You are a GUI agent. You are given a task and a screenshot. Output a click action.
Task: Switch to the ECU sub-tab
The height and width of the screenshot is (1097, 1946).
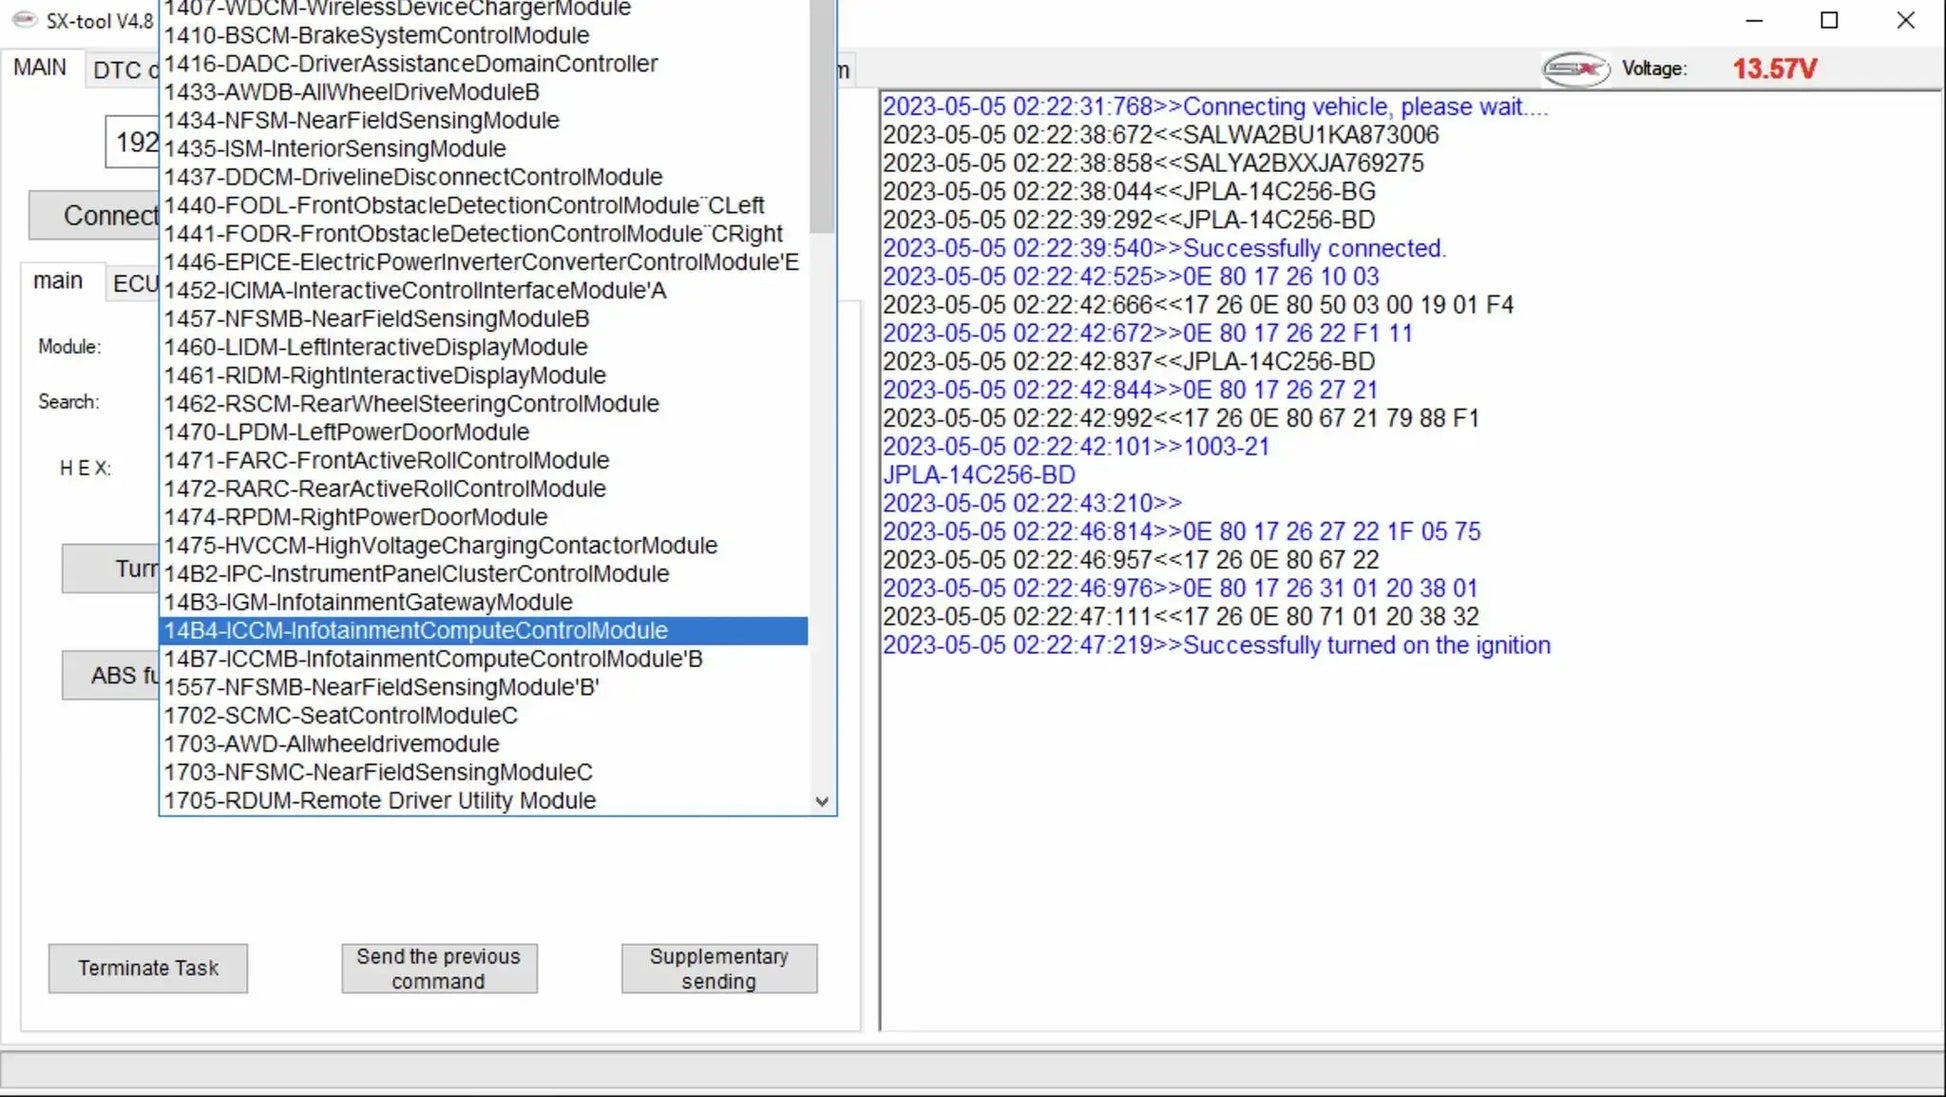(134, 284)
